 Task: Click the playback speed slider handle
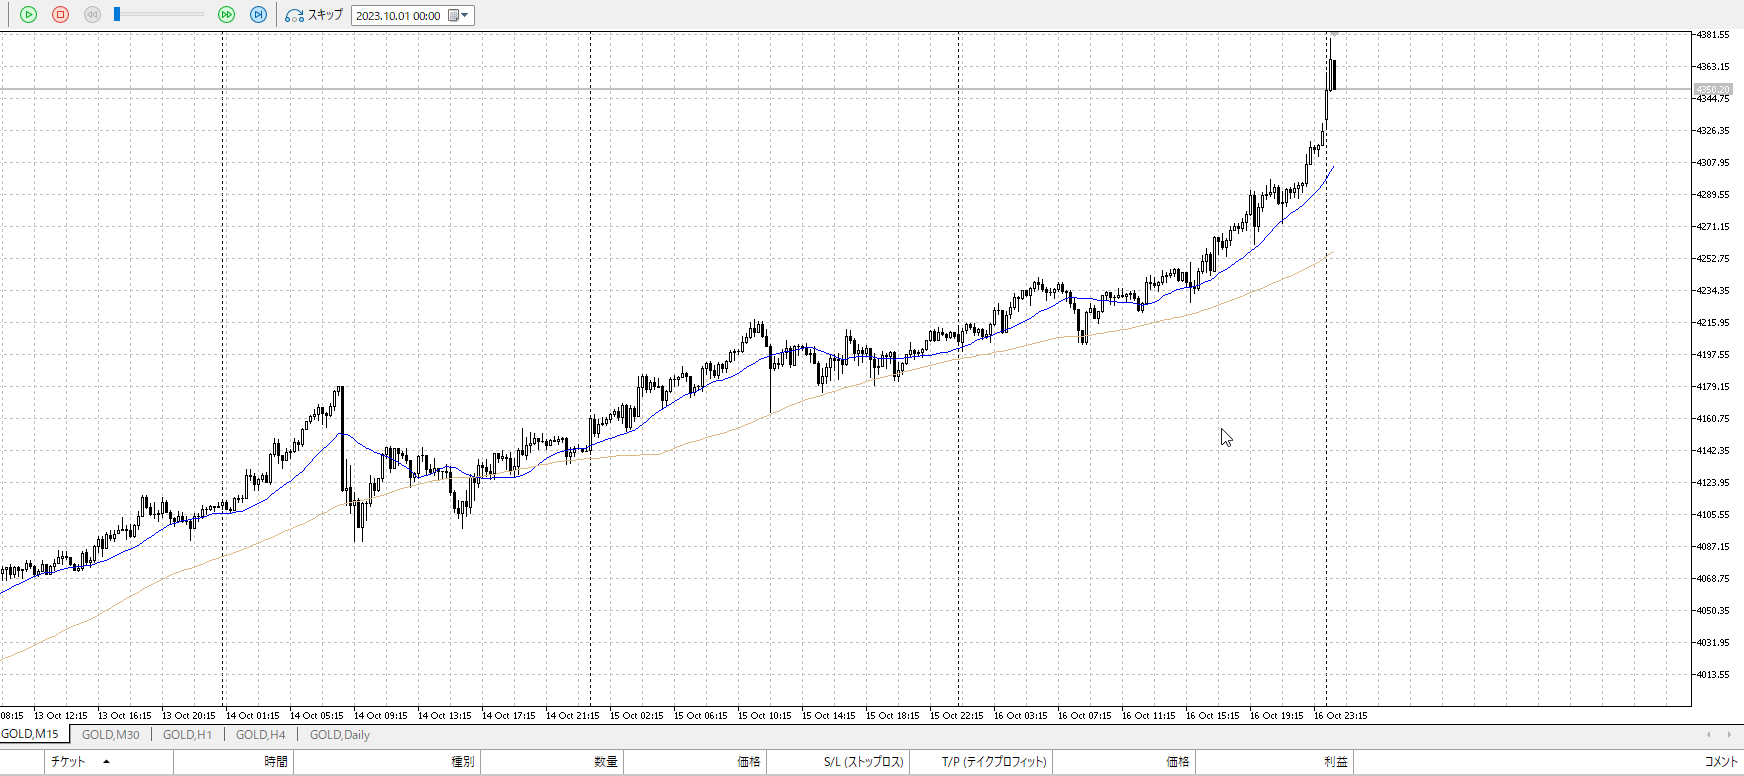point(117,15)
